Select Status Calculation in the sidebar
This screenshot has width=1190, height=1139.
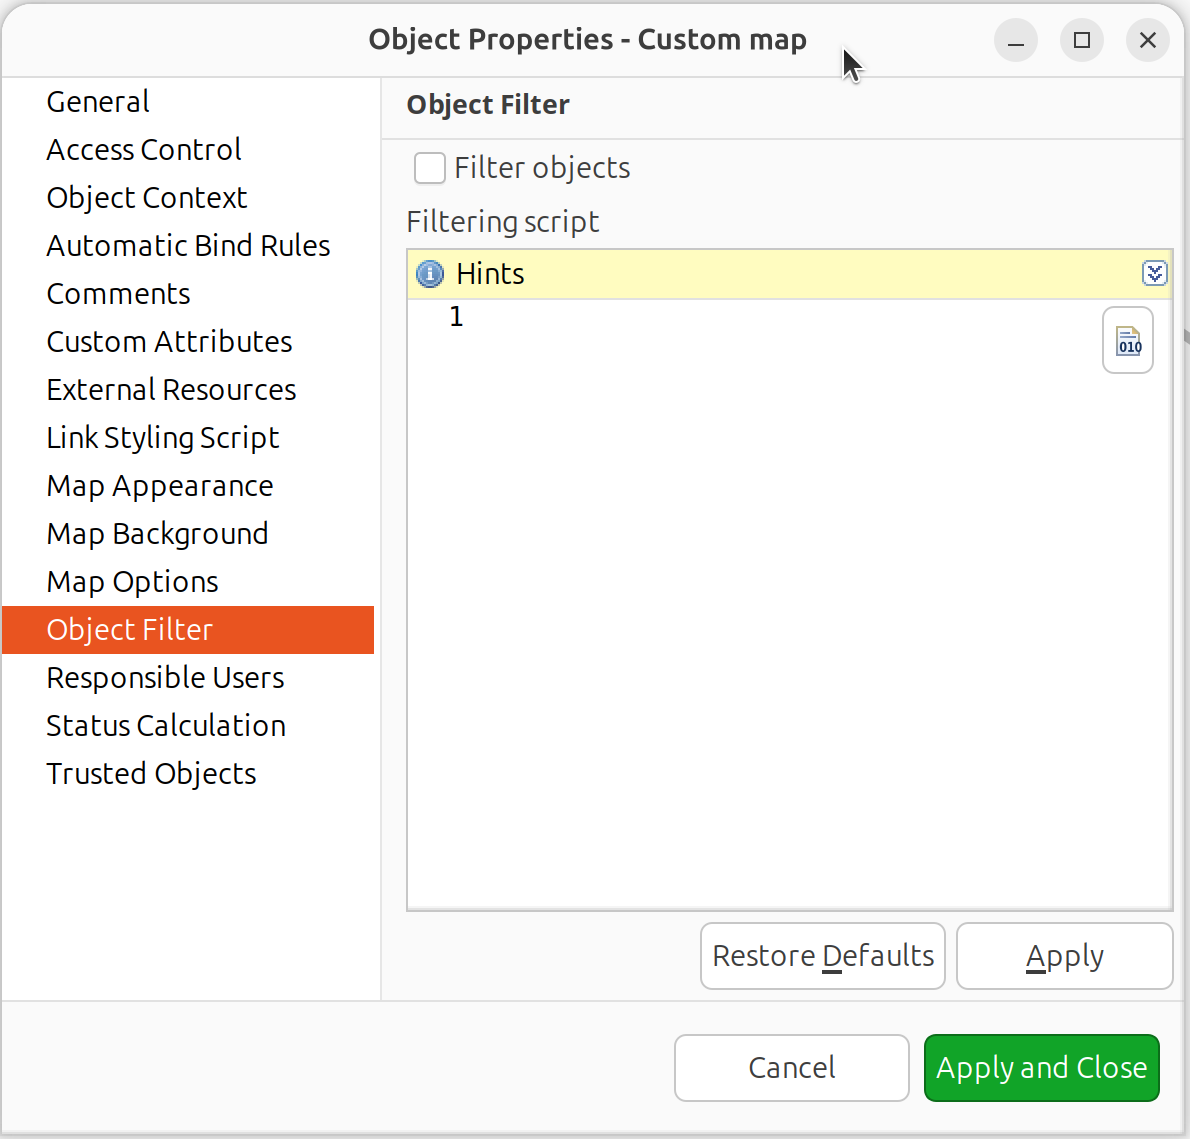tap(166, 725)
